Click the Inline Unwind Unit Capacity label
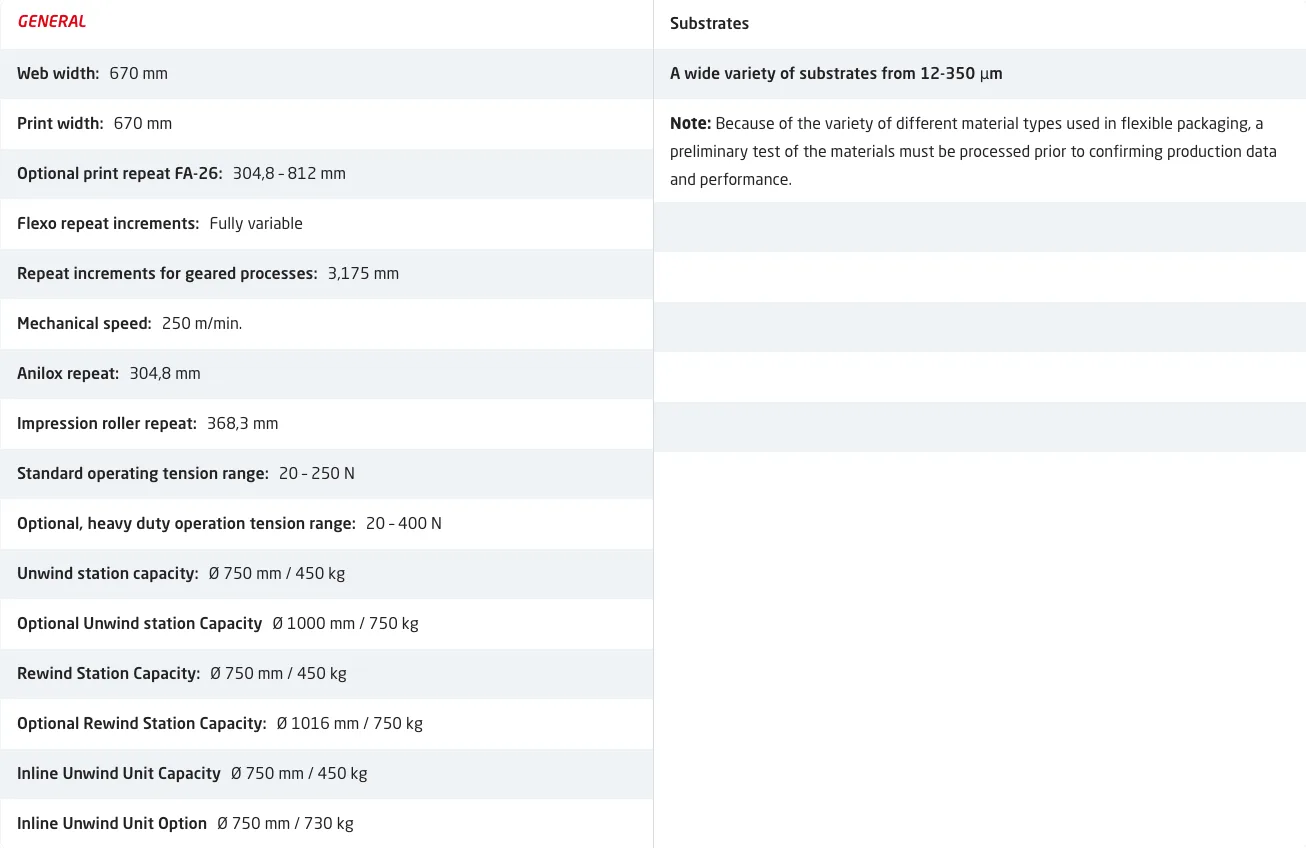The image size is (1306, 848). click(x=118, y=774)
